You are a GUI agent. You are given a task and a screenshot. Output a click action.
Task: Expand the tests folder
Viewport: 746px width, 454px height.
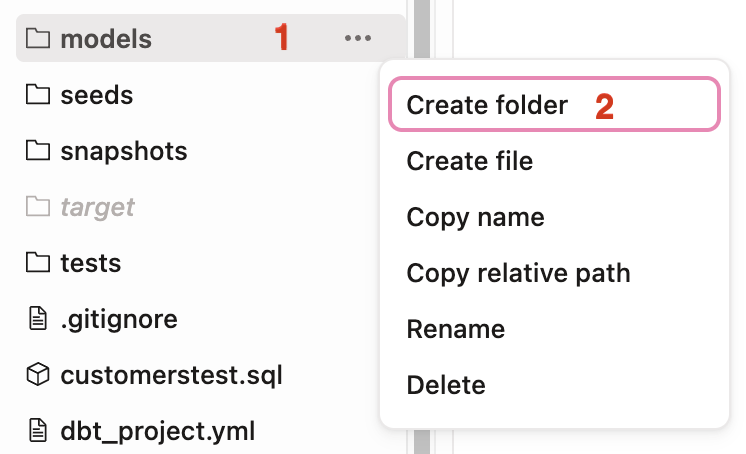click(x=90, y=263)
